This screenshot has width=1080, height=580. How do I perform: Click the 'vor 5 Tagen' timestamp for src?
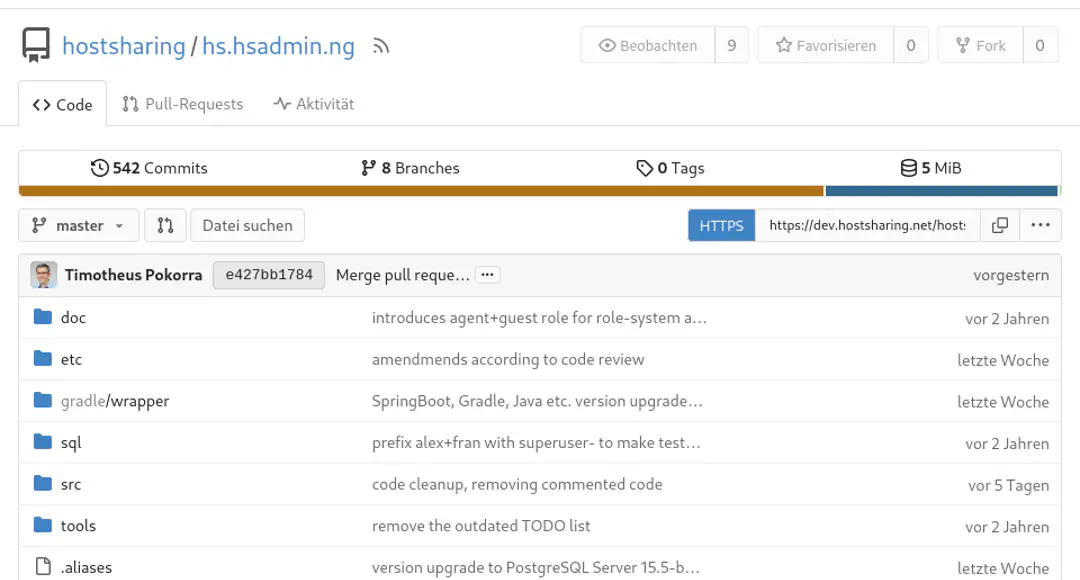tap(1008, 486)
